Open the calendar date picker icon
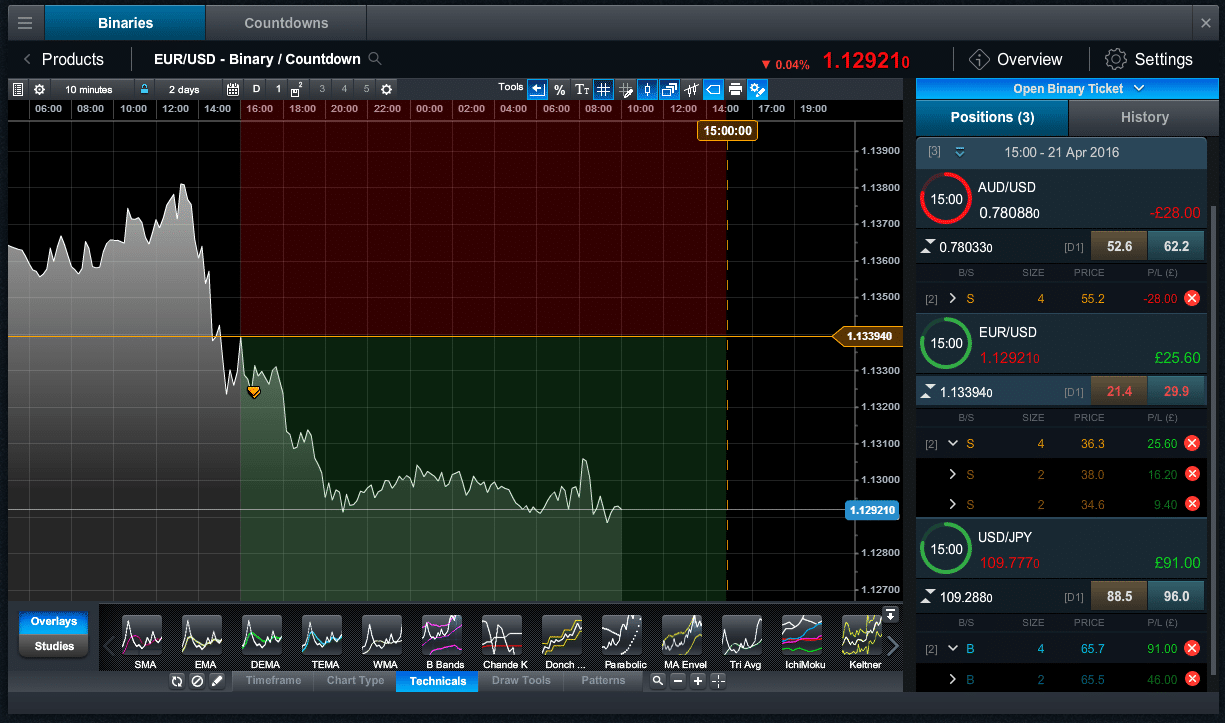The image size is (1225, 723). point(233,90)
